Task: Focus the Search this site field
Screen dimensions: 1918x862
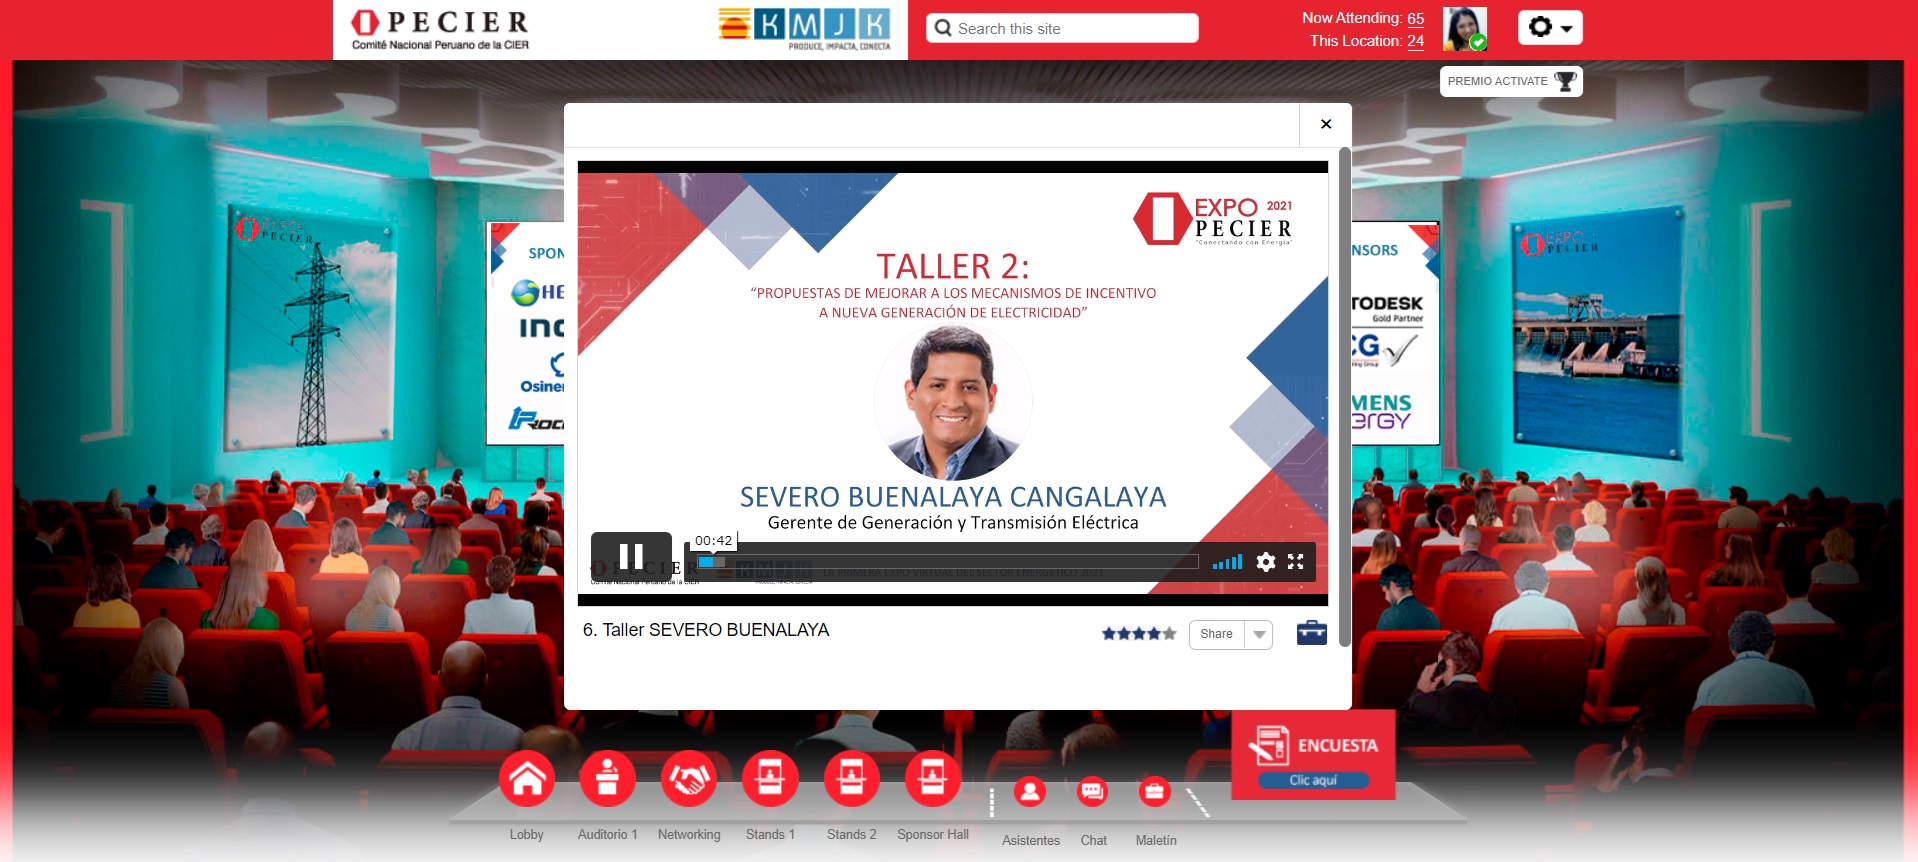Action: point(1062,28)
